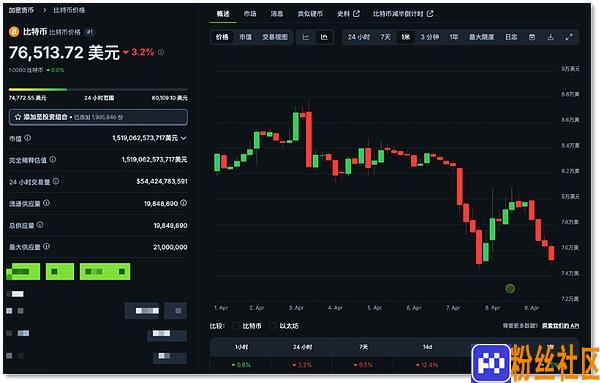Download chart data via download icon

[x=550, y=37]
